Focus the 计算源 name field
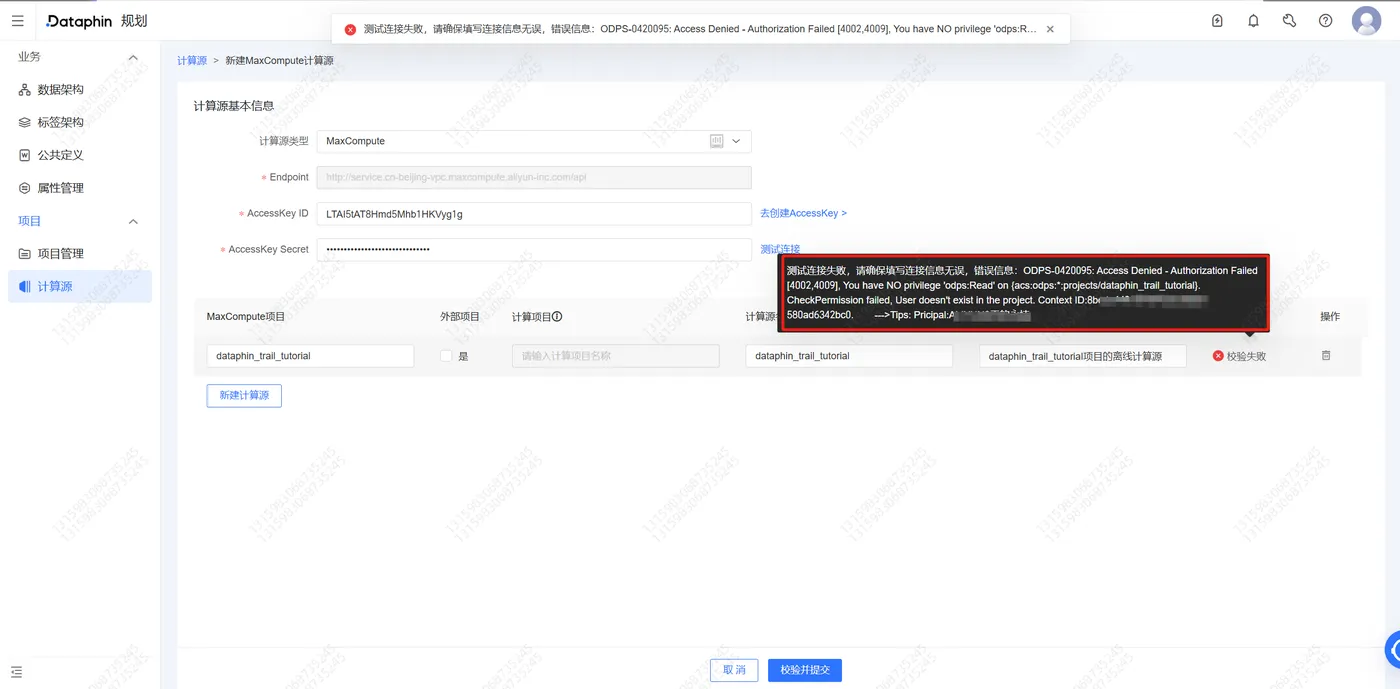This screenshot has width=1400, height=689. tap(849, 356)
